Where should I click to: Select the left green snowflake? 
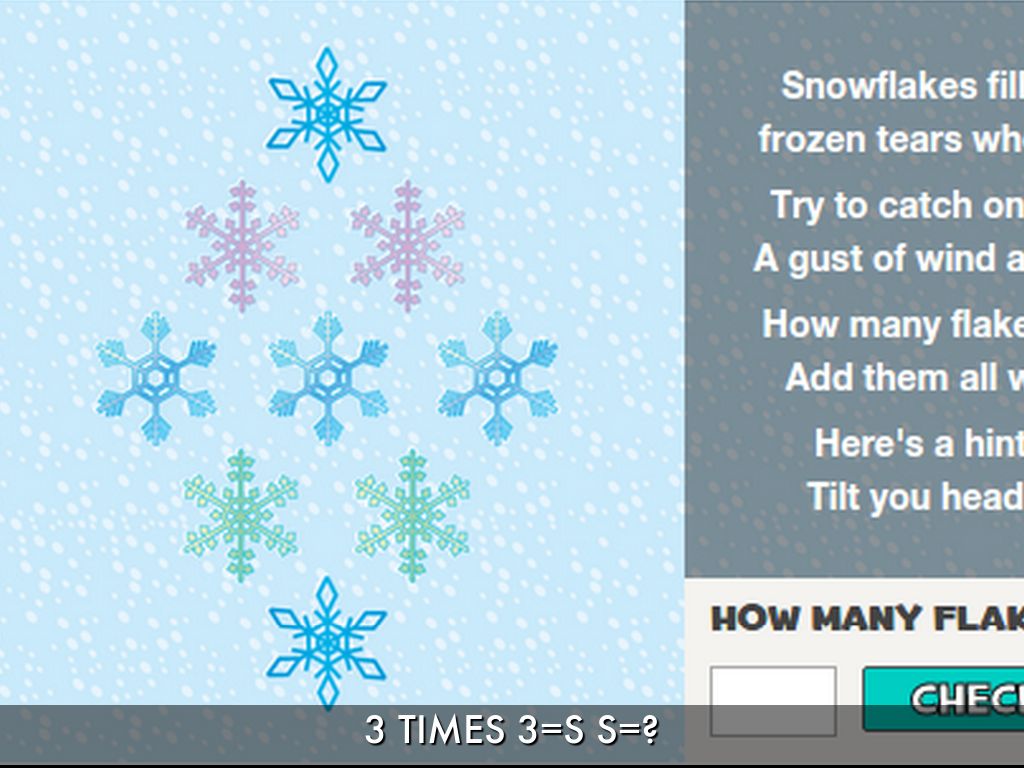click(241, 514)
